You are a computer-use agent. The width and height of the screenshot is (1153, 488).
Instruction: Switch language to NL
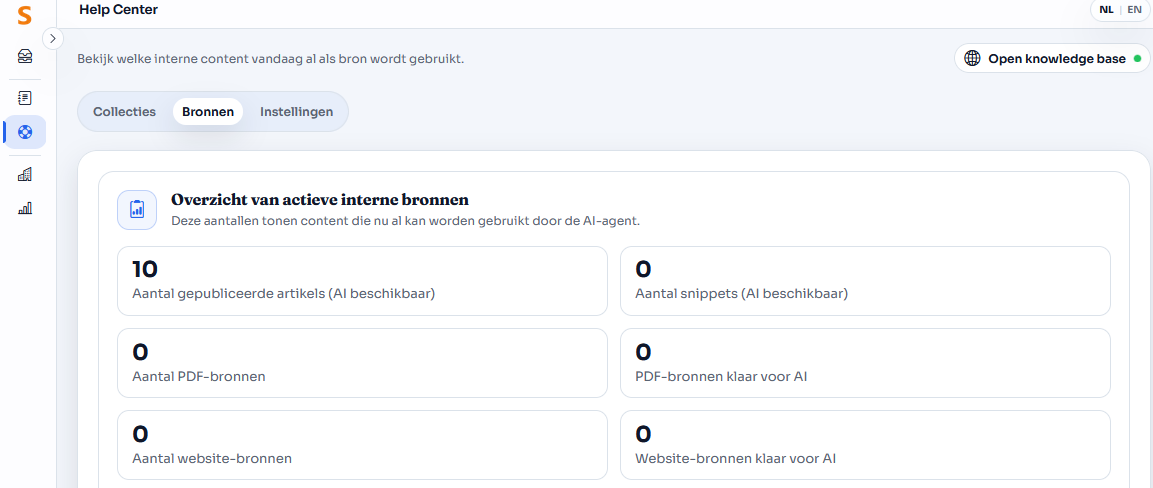[1106, 10]
